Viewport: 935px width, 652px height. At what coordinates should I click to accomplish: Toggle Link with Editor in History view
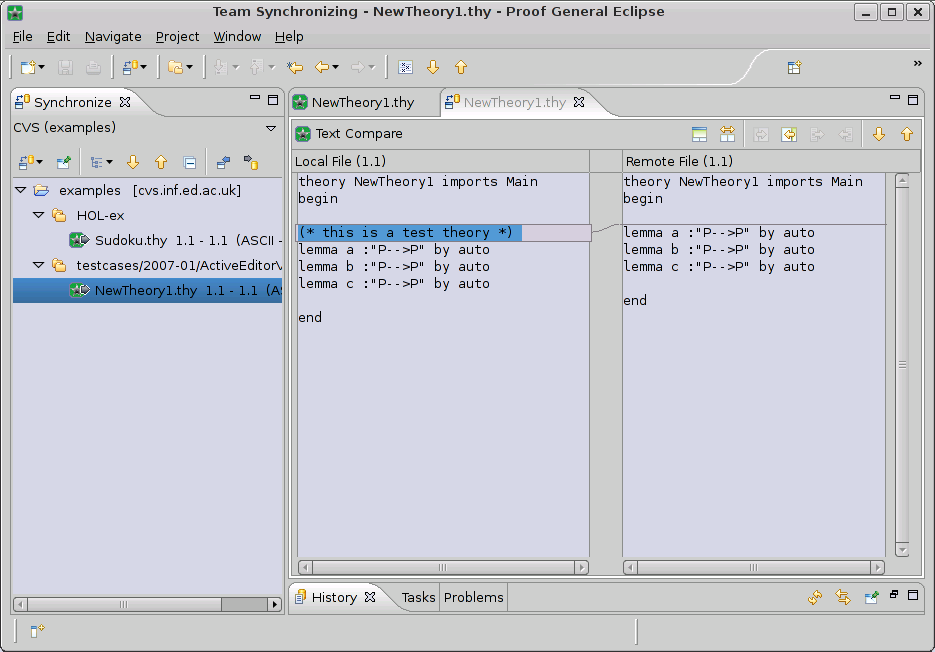843,597
